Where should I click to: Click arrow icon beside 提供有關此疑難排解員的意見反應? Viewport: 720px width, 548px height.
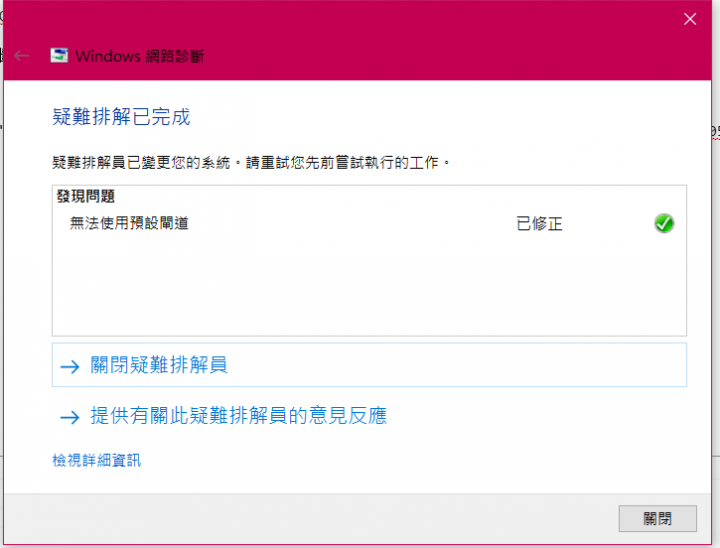pos(70,417)
